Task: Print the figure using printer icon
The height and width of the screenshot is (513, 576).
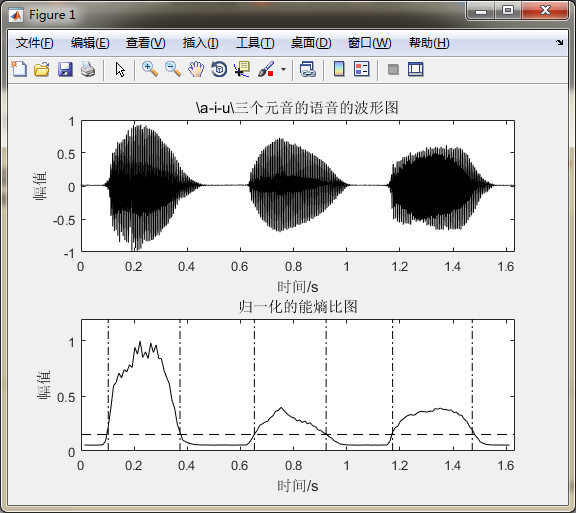Action: coord(88,69)
